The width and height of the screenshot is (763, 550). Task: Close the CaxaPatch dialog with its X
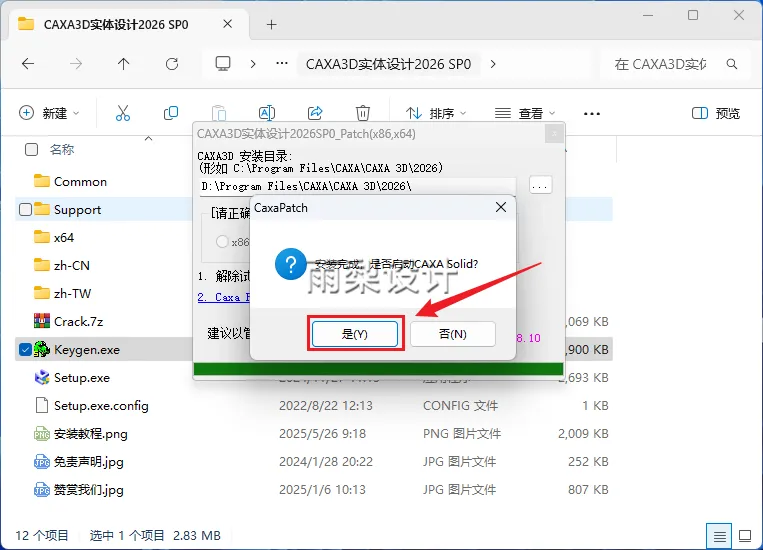[501, 207]
